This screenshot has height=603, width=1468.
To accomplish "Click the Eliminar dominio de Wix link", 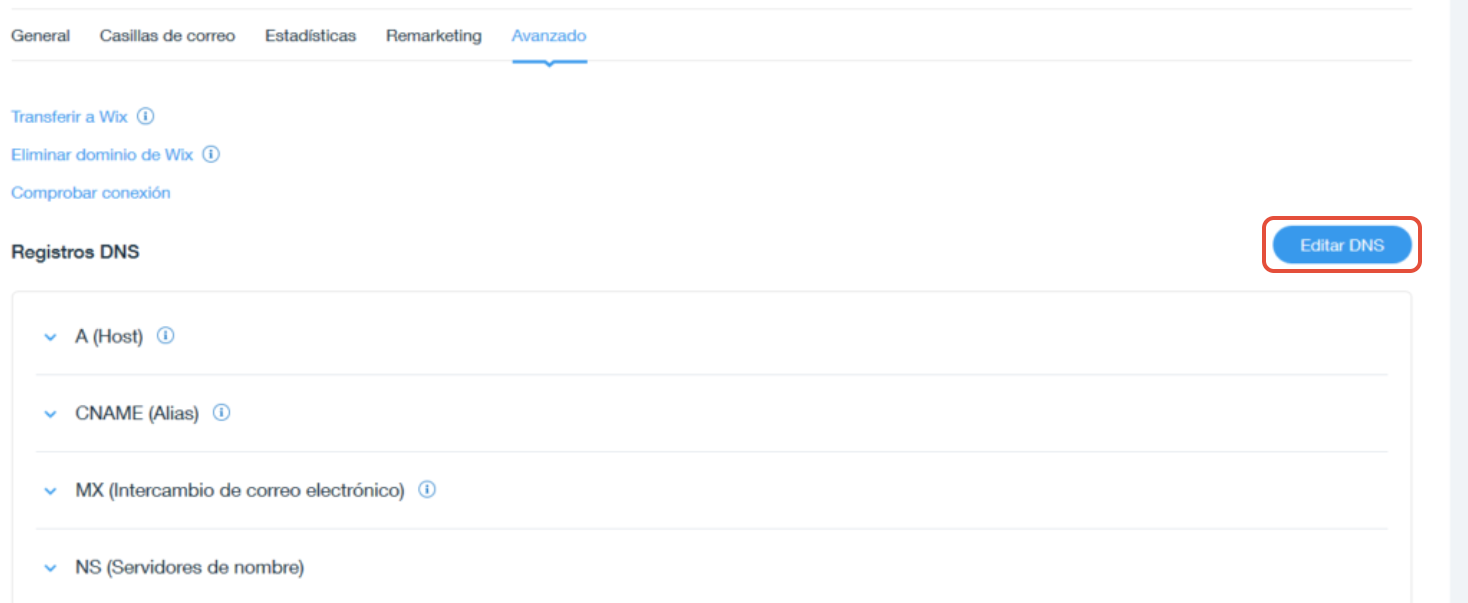I will 102,155.
